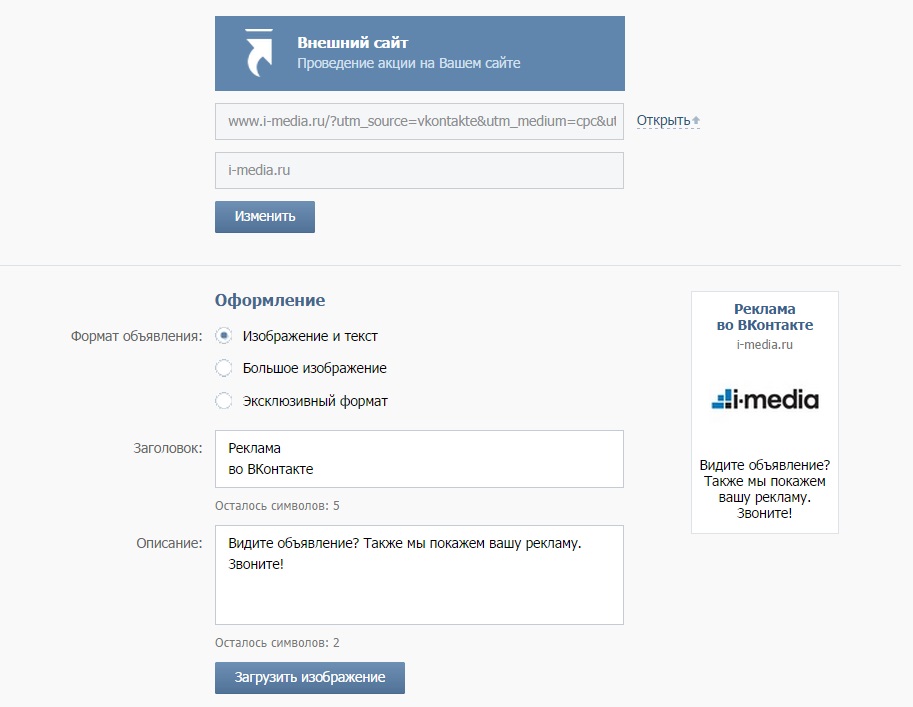913x707 pixels.
Task: Select the Большое изображение radio option
Action: pyautogui.click(x=224, y=368)
